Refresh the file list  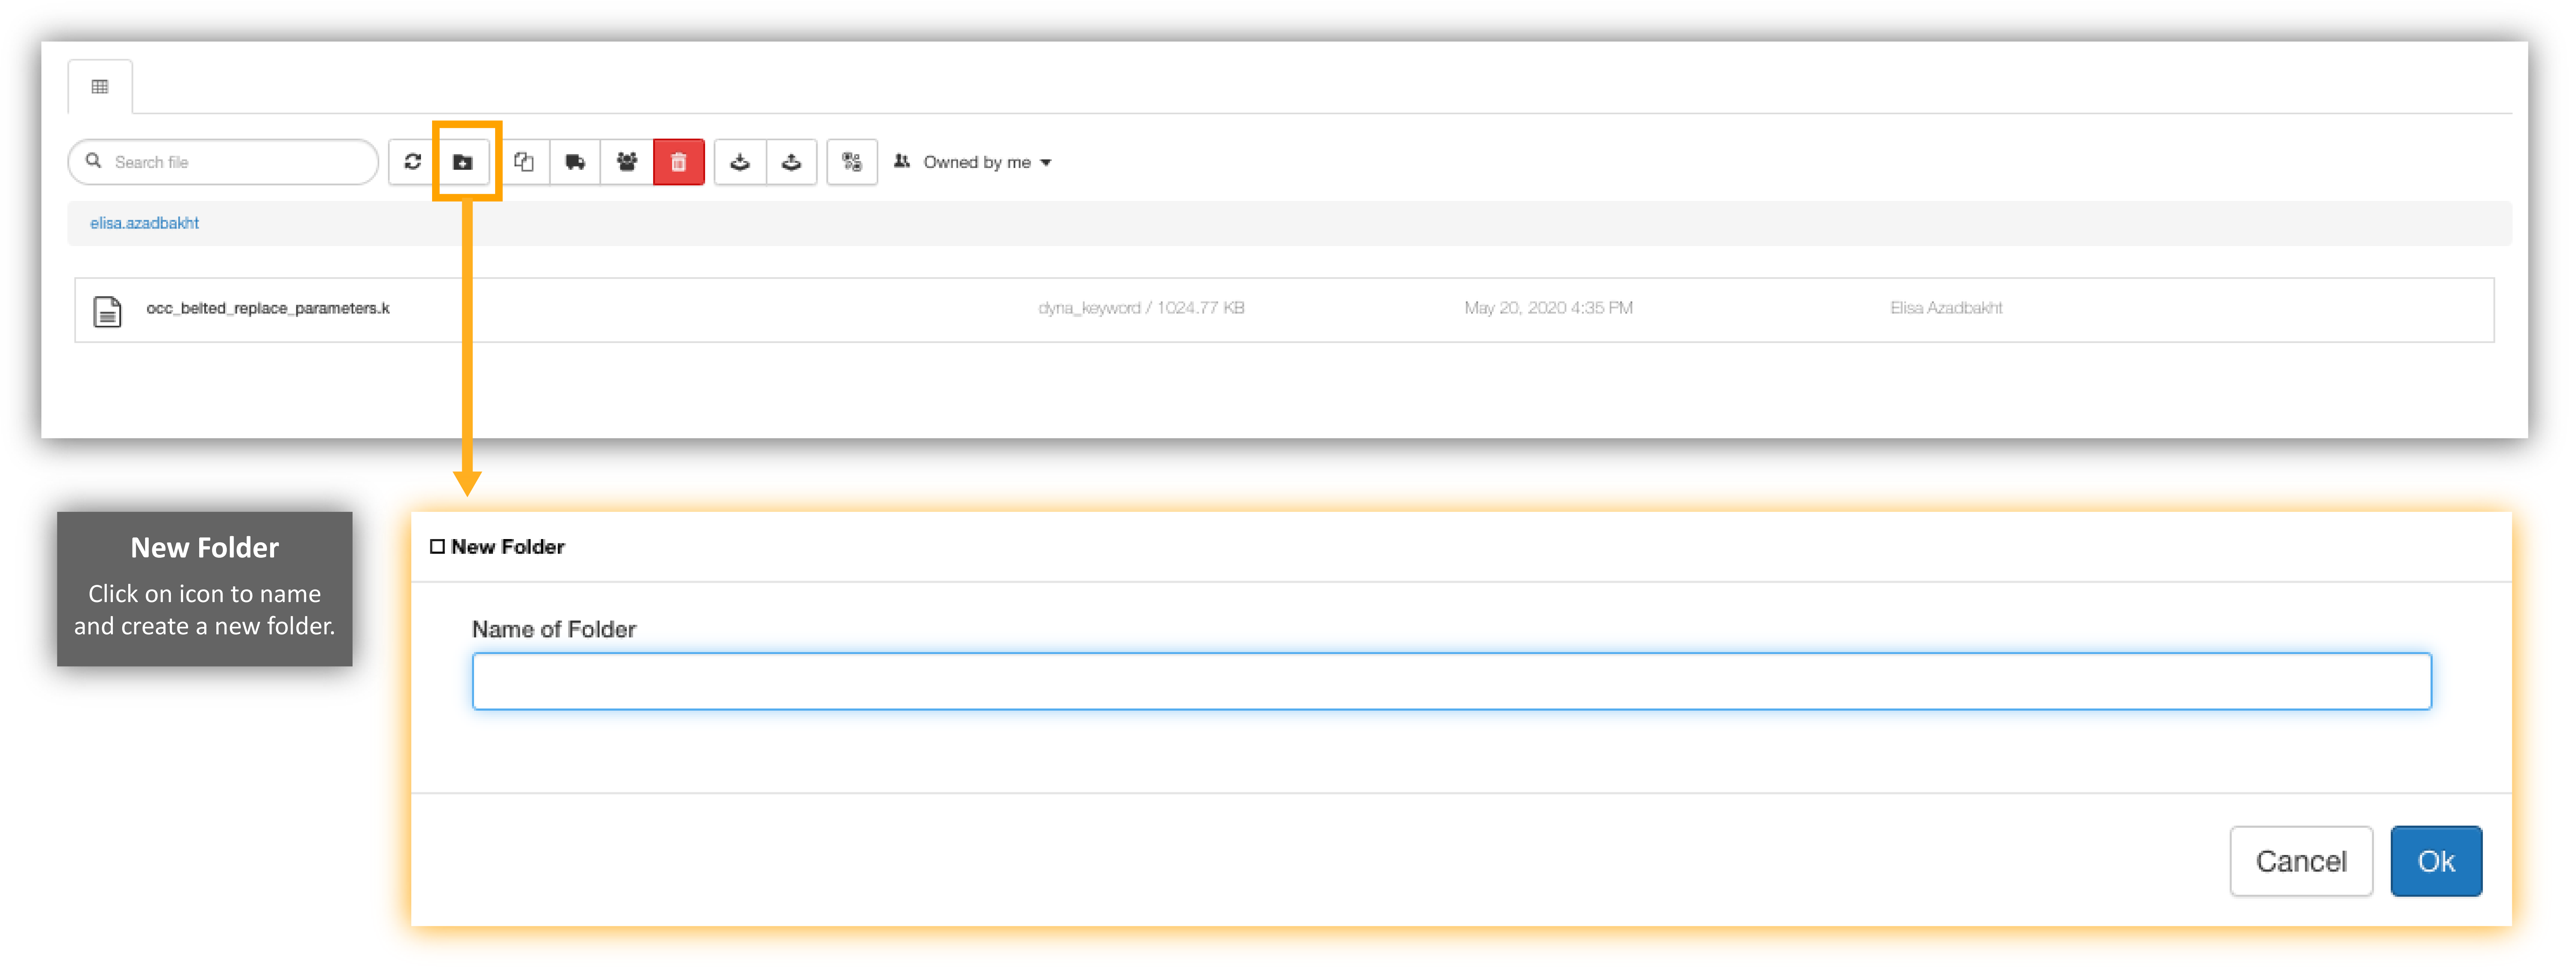point(413,162)
